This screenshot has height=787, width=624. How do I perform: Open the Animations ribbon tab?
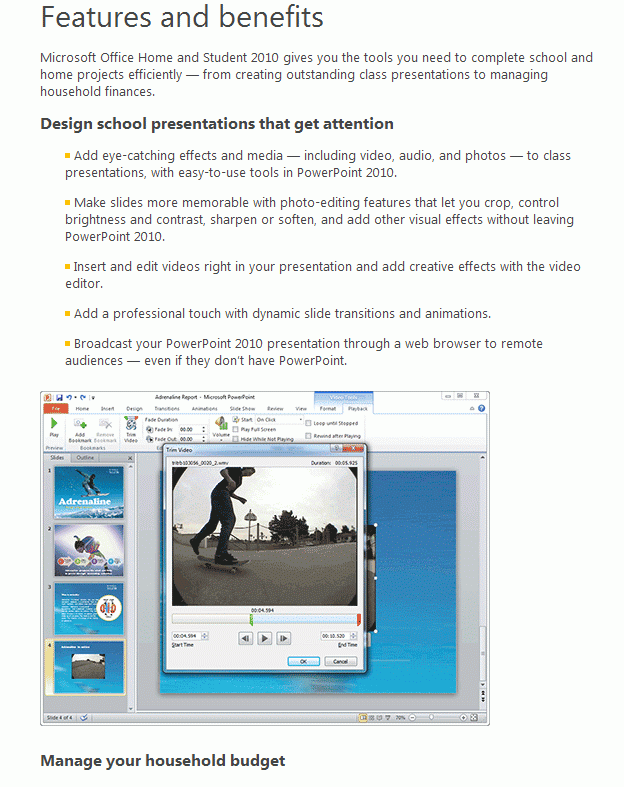click(x=204, y=409)
